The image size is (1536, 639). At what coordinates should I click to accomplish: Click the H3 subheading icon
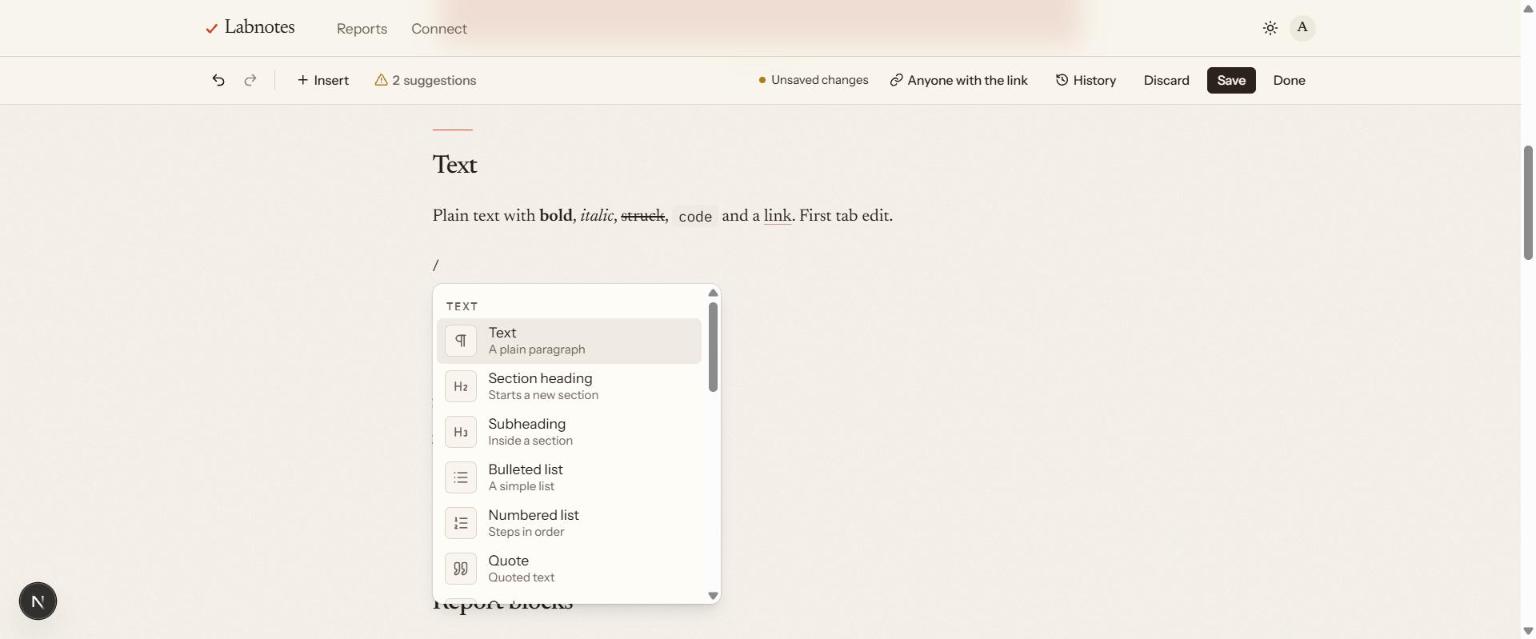[x=461, y=432]
